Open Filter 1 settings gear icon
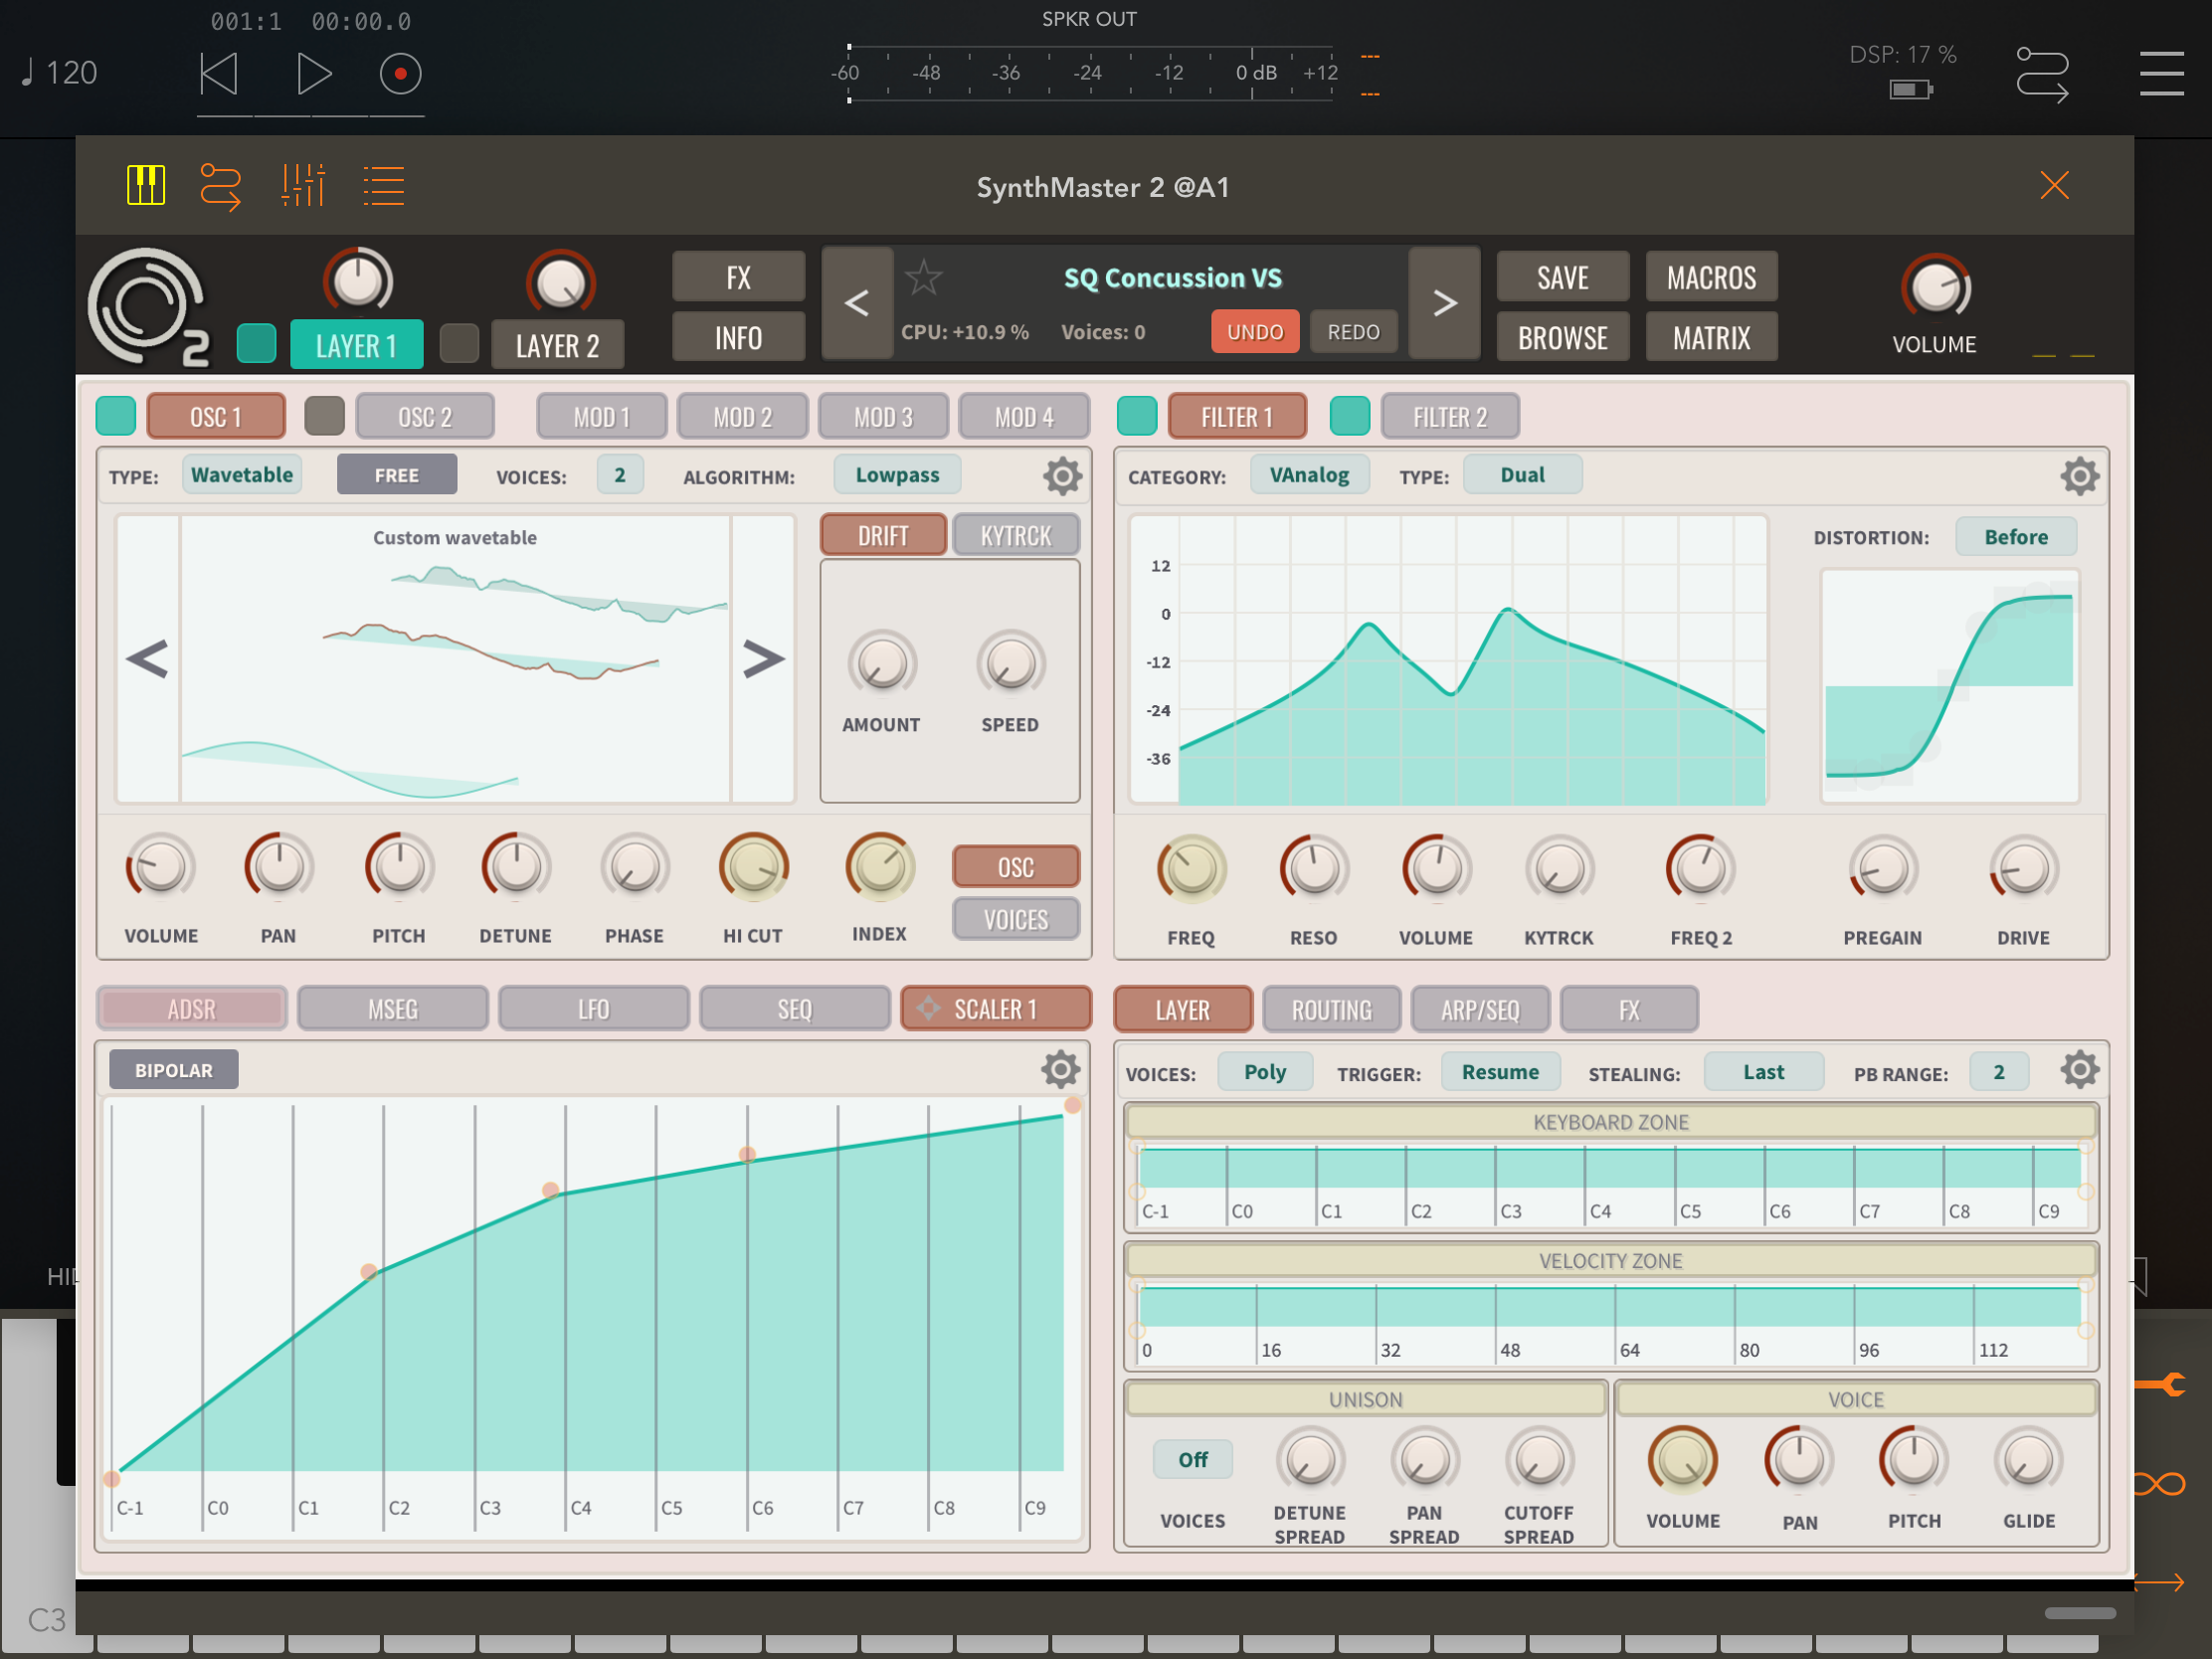Screen dimensions: 2212x1659 (x=2079, y=476)
